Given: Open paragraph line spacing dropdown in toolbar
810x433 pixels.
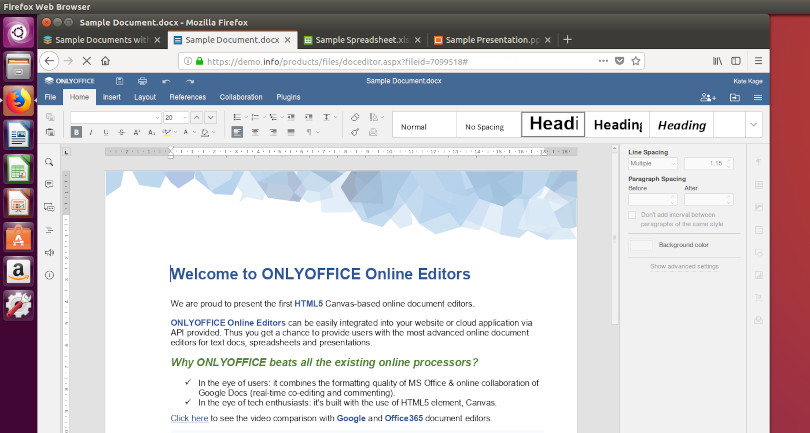Looking at the screenshot, I should coord(336,118).
